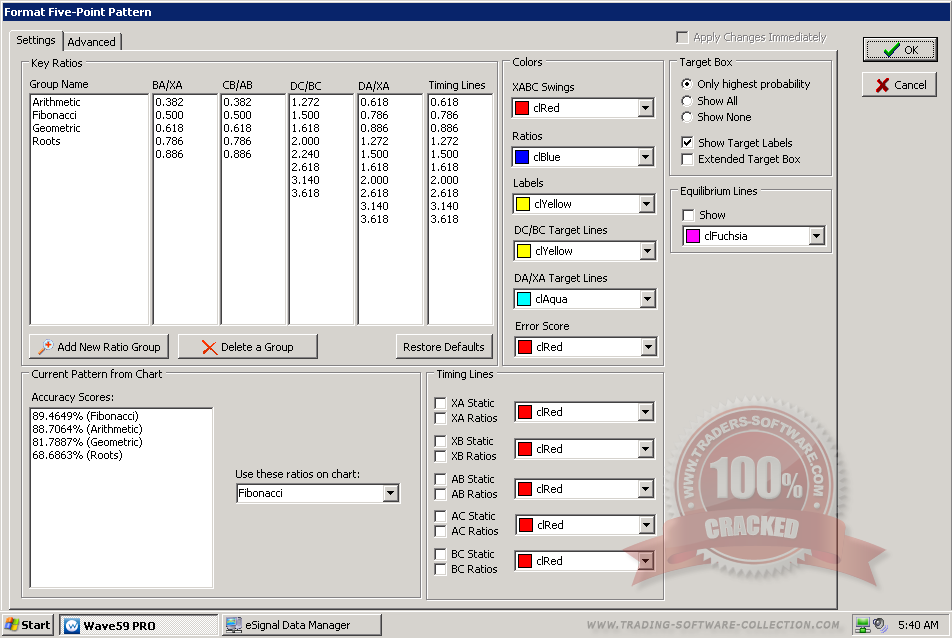
Task: Click the blue Ratios color swatch
Action: tap(522, 157)
